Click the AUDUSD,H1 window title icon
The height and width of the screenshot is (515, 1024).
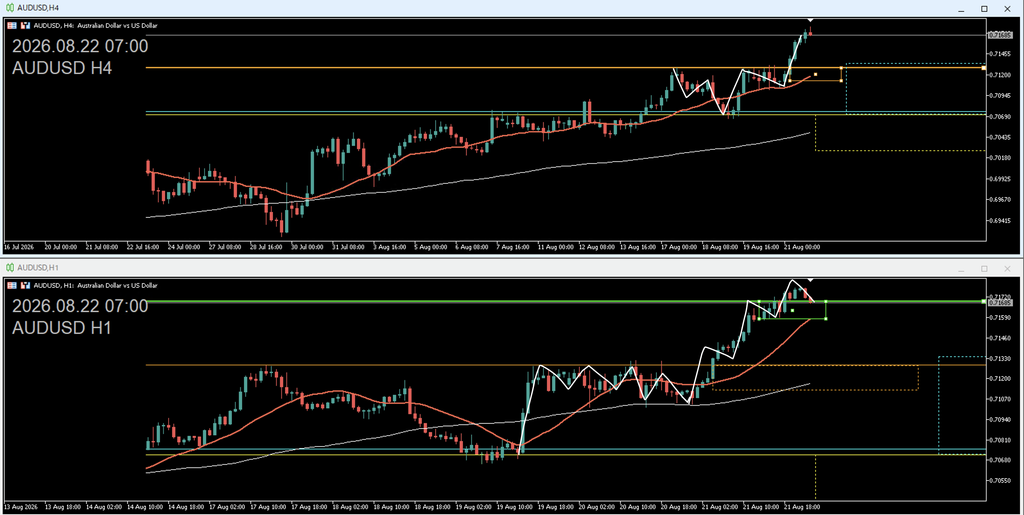[x=10, y=268]
